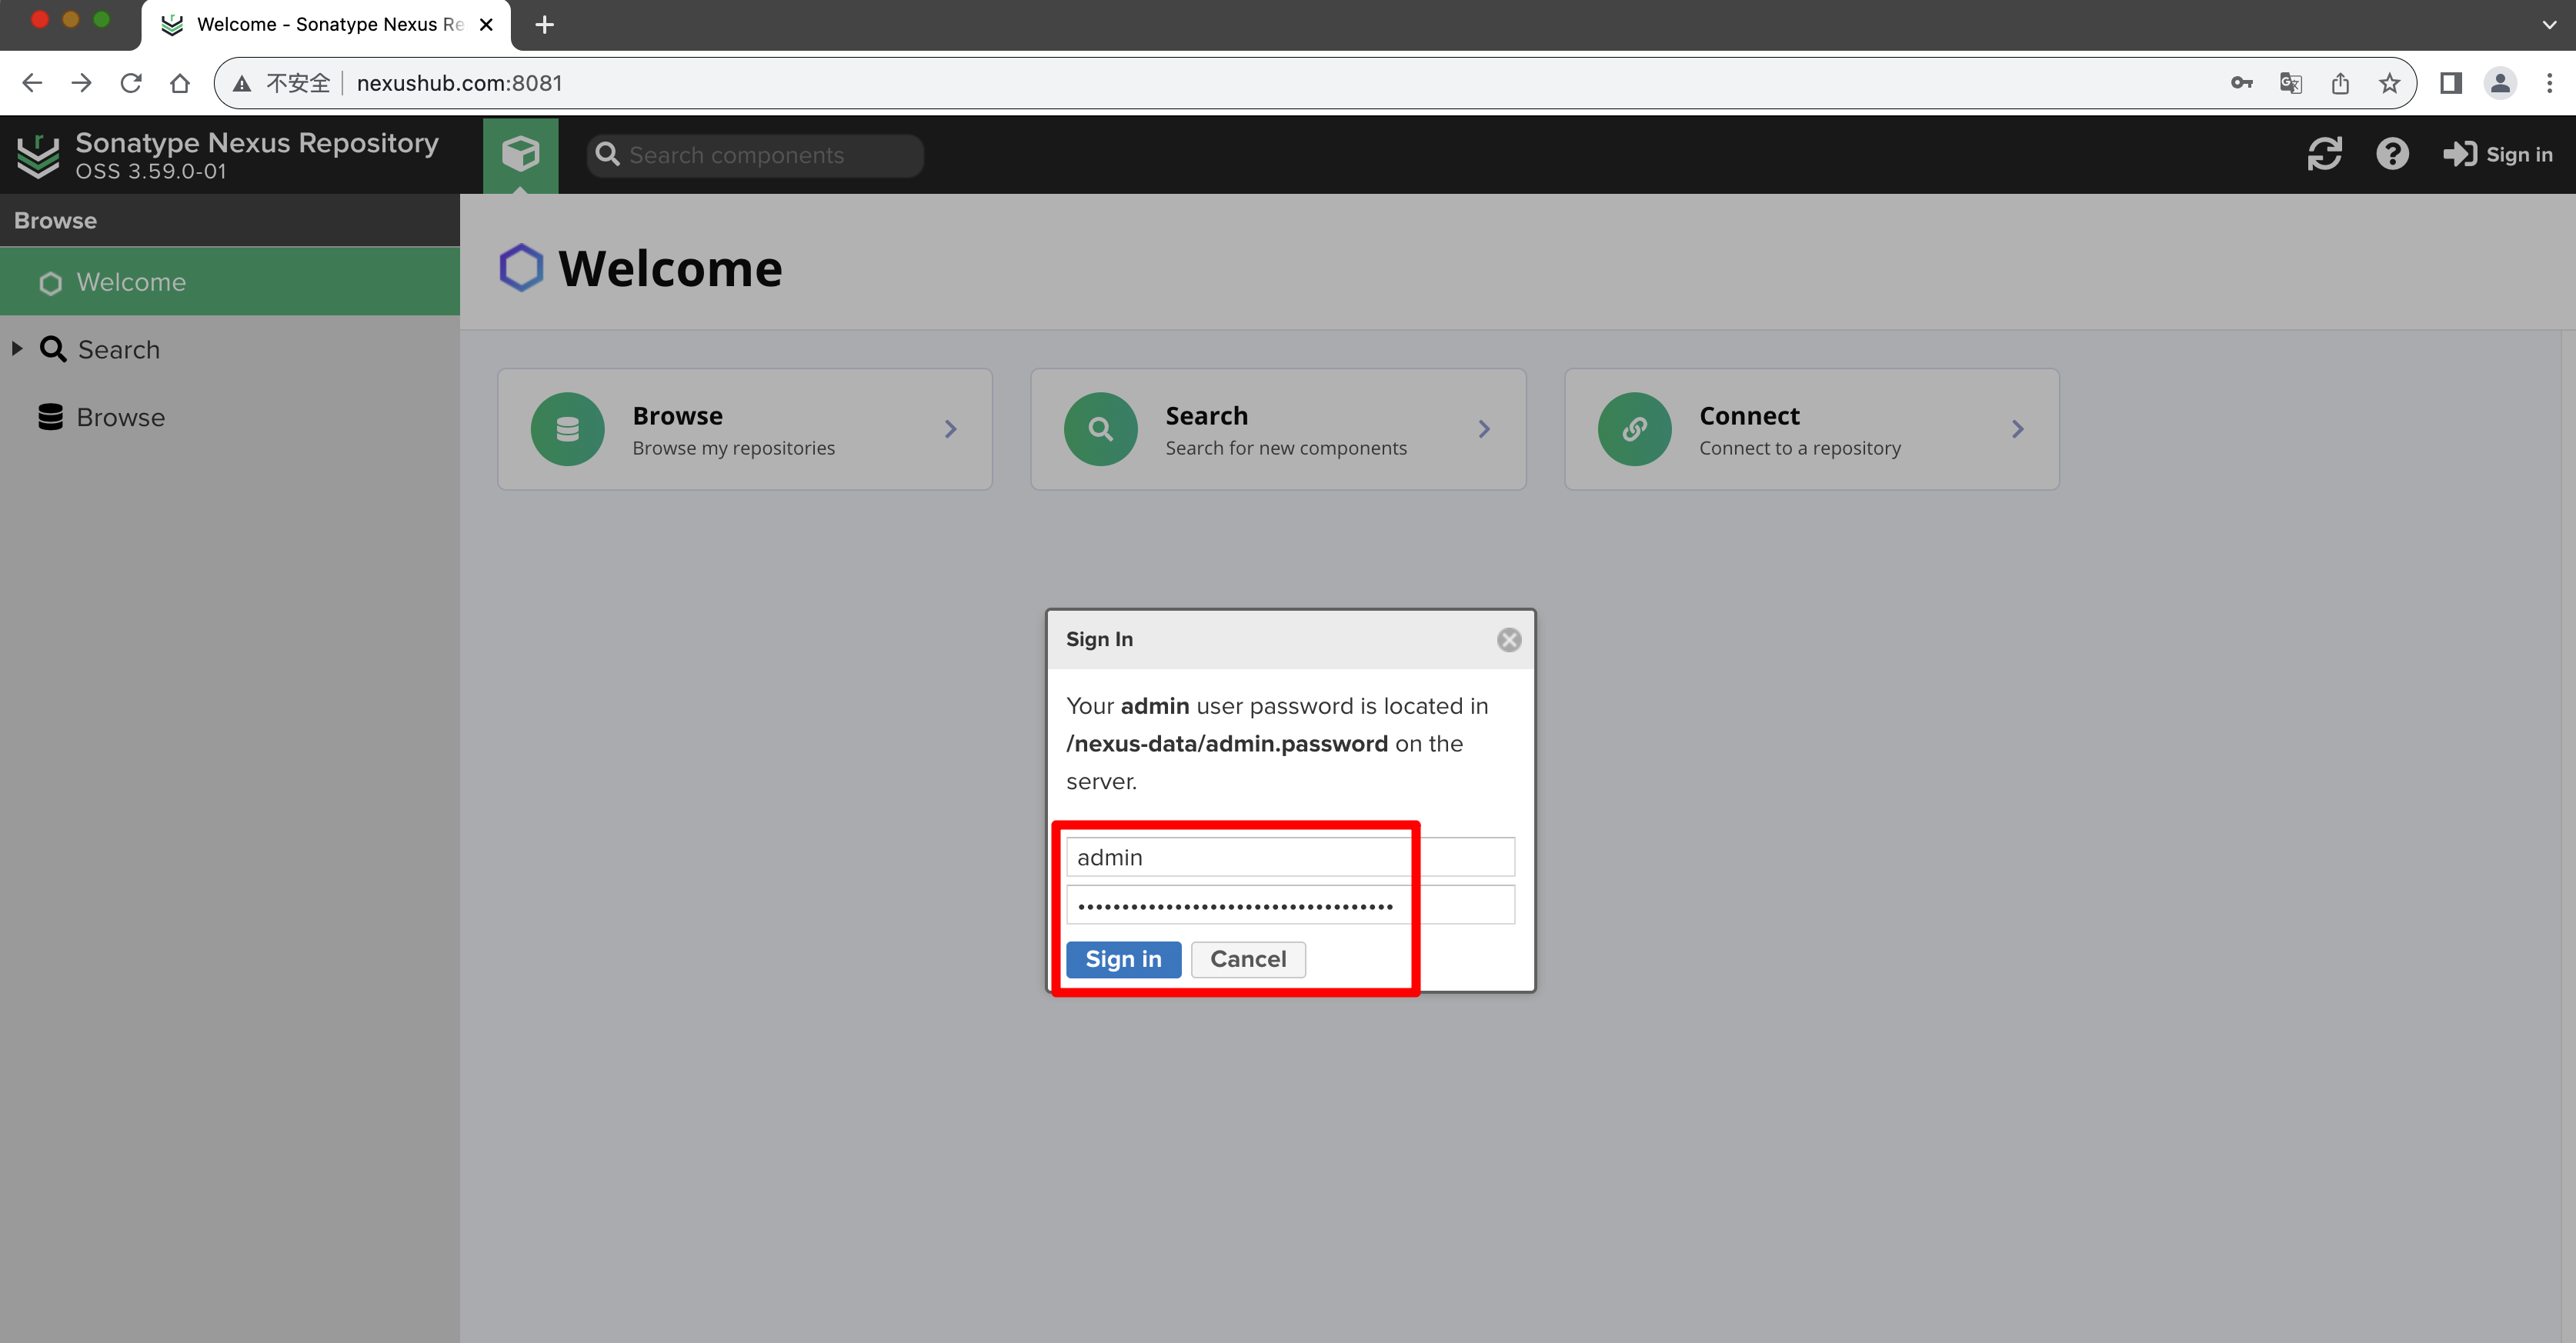
Task: Close the Welcome Nexus browser tab
Action: (x=487, y=25)
